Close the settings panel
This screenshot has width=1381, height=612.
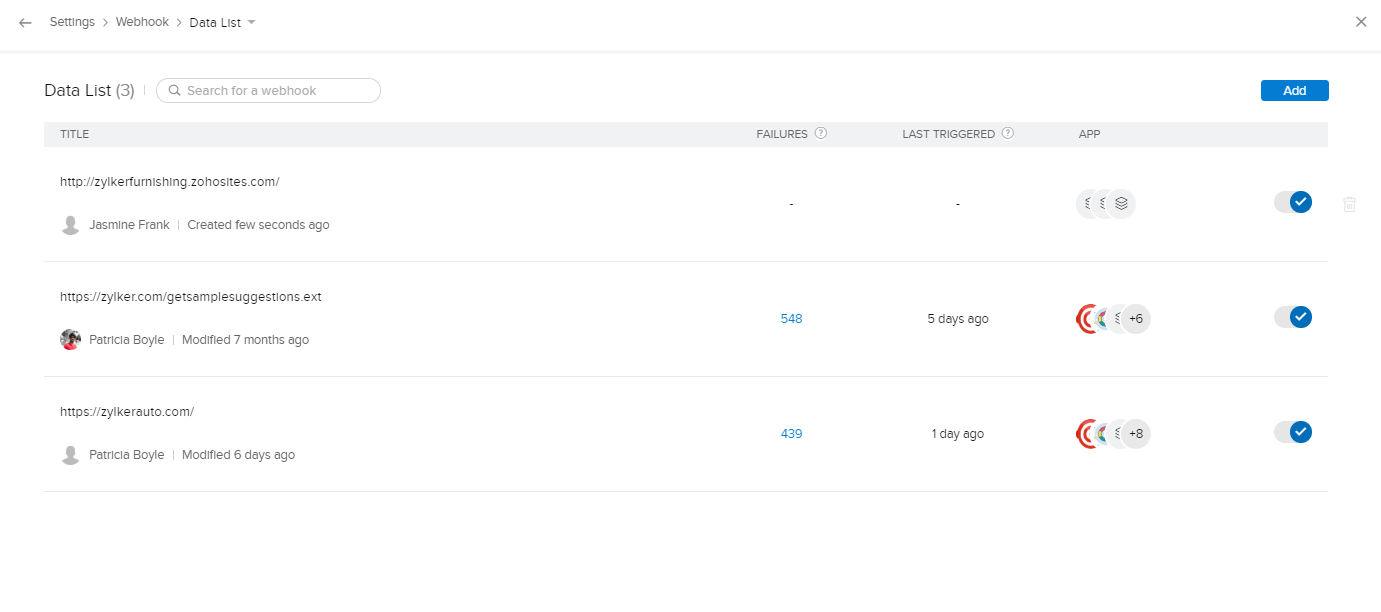1361,21
